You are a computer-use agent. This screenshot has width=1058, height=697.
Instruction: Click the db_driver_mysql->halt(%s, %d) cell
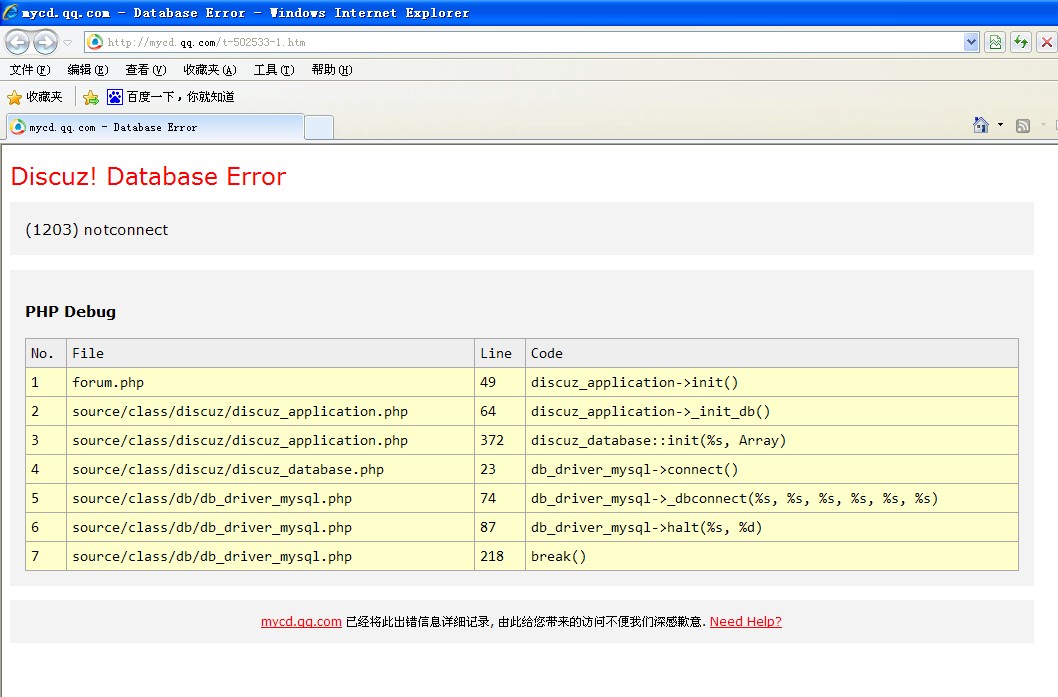pos(772,527)
